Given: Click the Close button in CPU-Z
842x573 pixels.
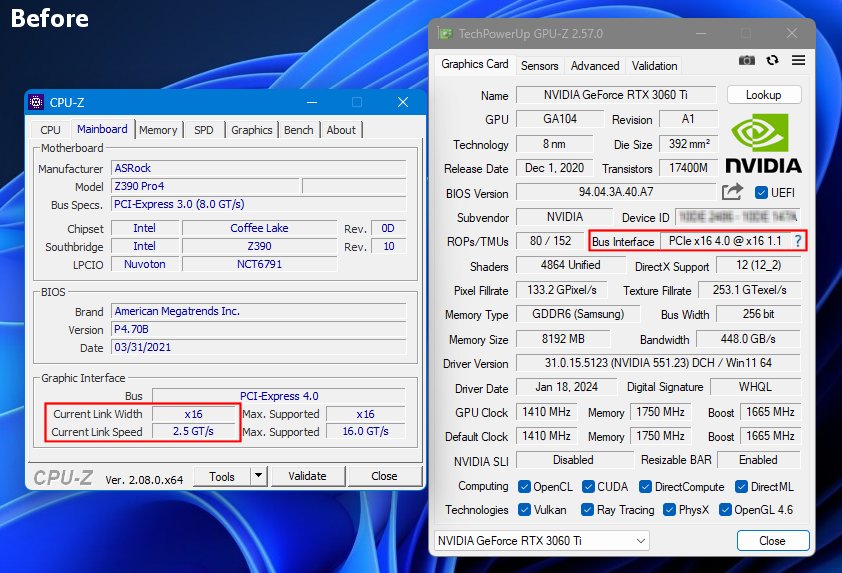Looking at the screenshot, I should tap(384, 476).
